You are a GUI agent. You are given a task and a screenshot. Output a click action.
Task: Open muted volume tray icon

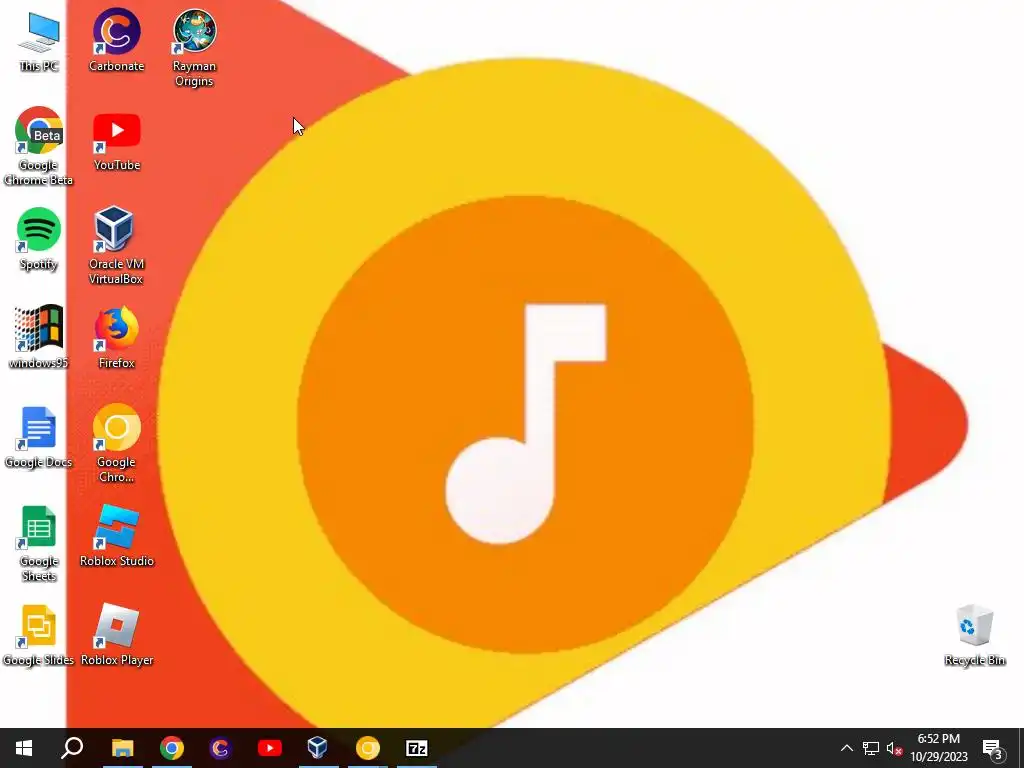coord(895,748)
